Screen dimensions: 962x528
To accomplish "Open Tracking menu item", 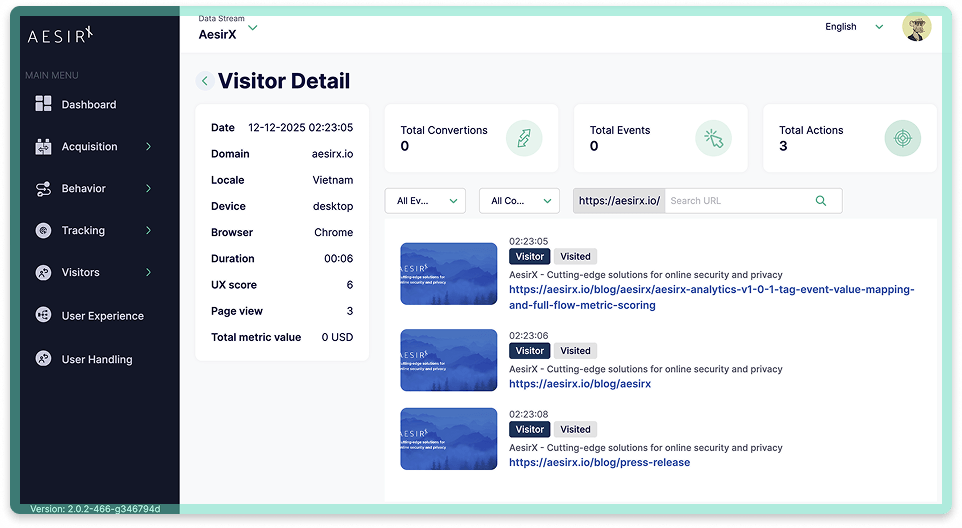I will point(83,231).
